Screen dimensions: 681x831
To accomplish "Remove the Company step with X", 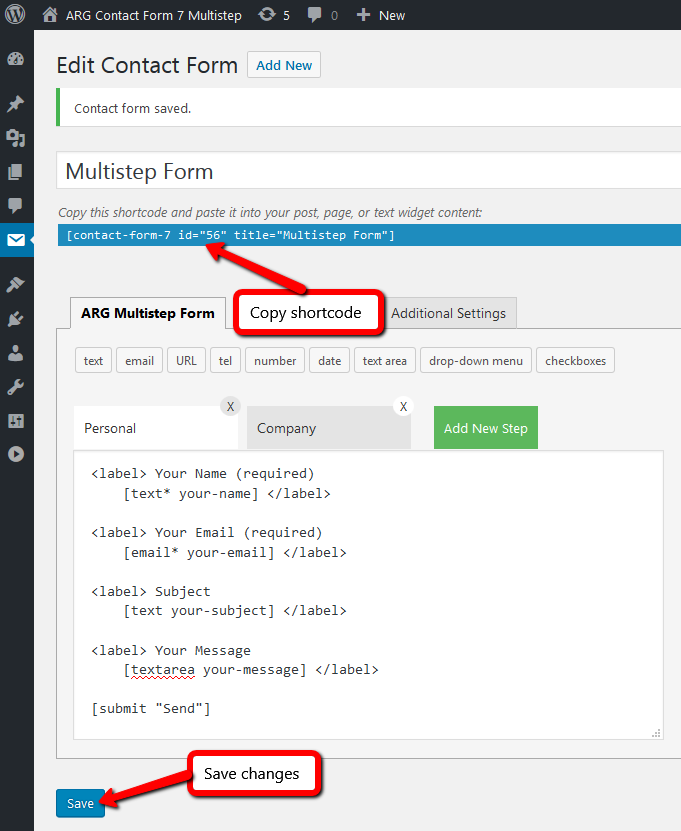I will pyautogui.click(x=403, y=406).
